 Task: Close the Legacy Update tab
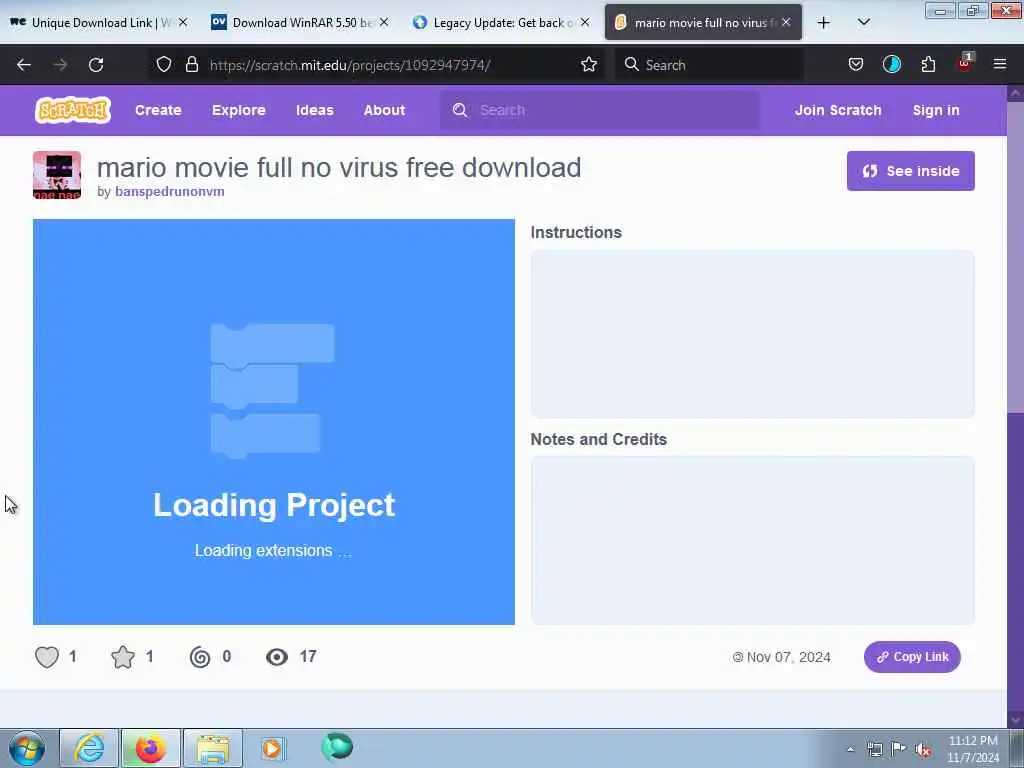(585, 22)
